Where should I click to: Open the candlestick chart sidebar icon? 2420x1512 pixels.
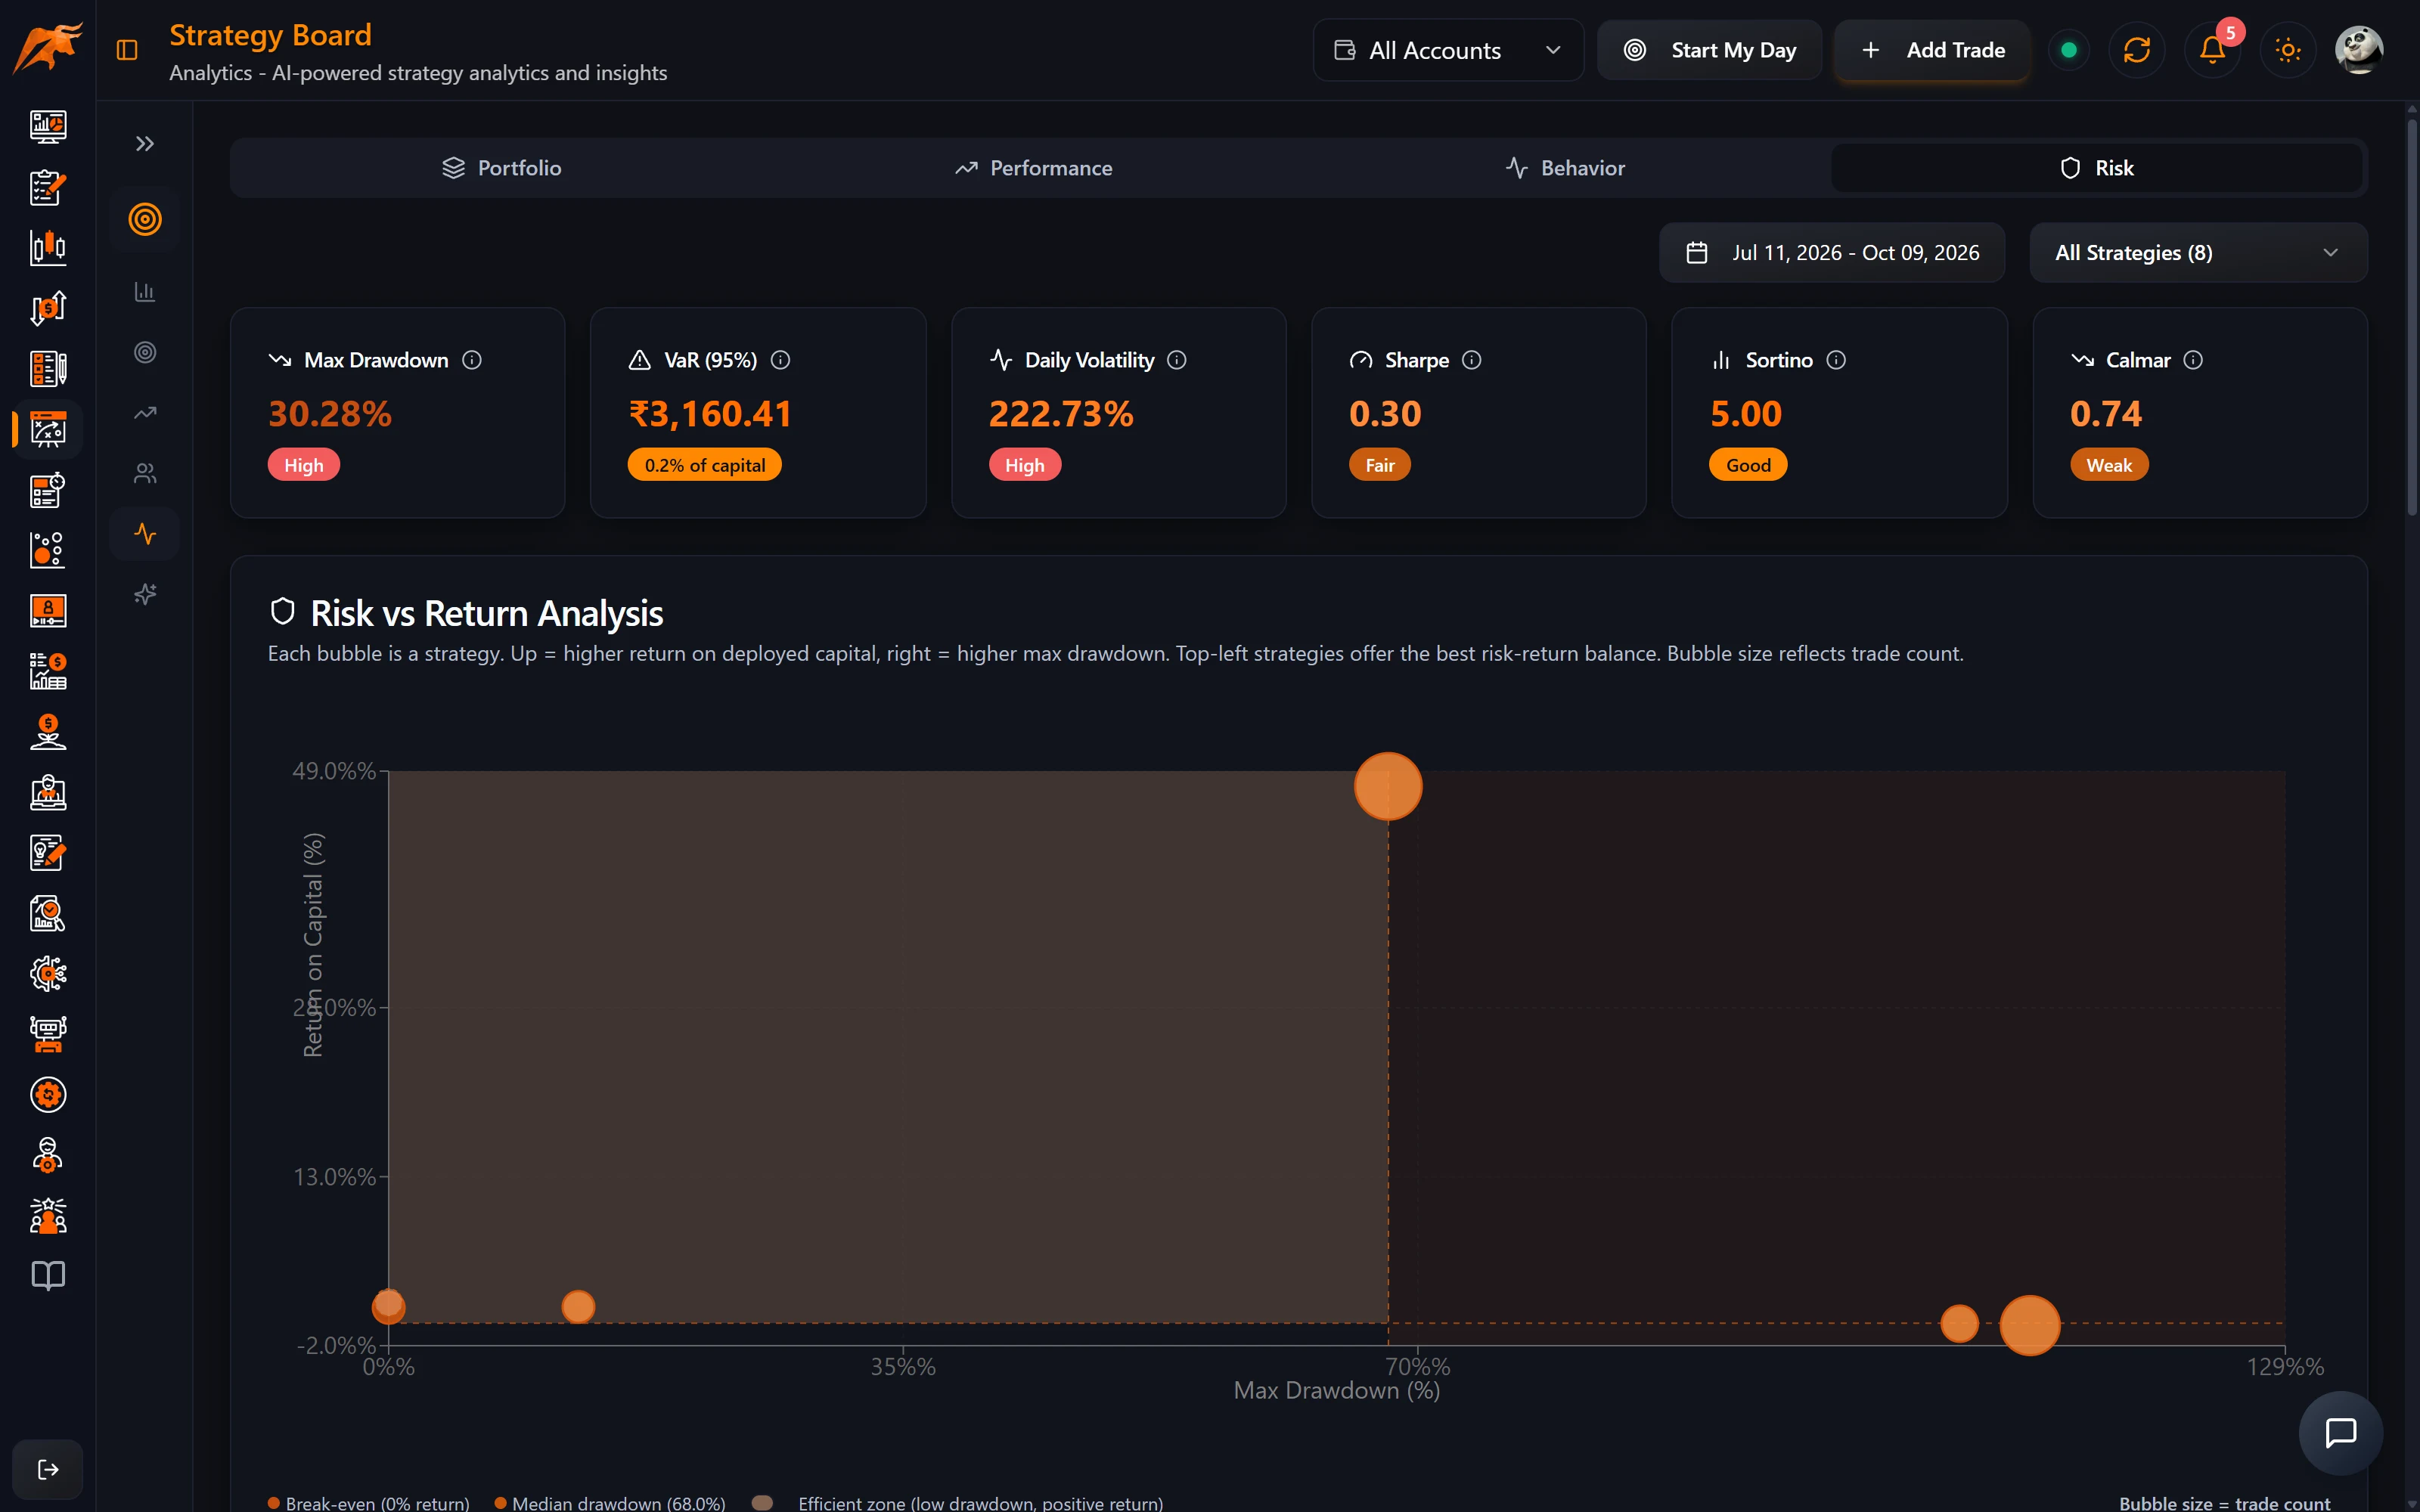(48, 248)
